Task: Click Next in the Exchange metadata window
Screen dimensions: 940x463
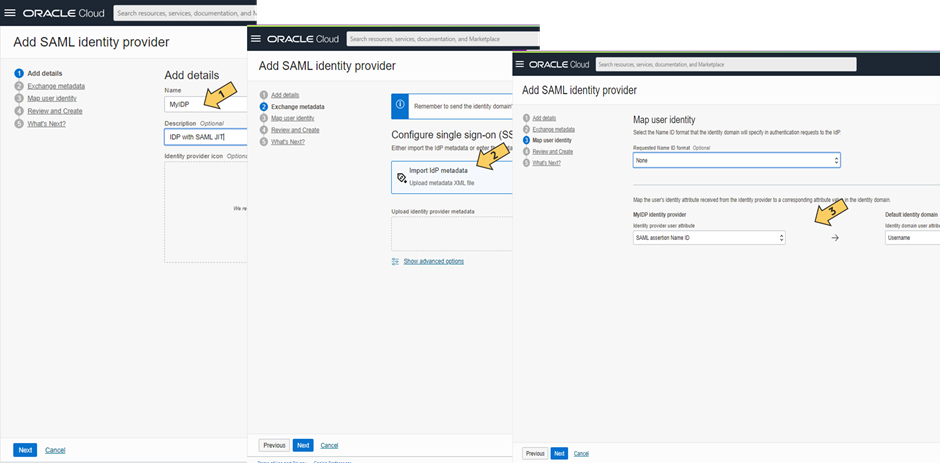Action: 303,445
